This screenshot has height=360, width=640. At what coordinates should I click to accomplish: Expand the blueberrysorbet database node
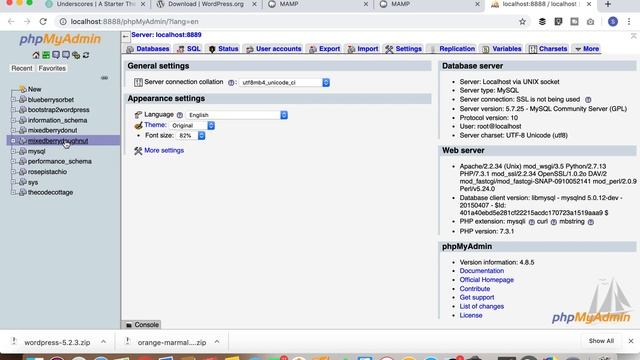[13, 100]
